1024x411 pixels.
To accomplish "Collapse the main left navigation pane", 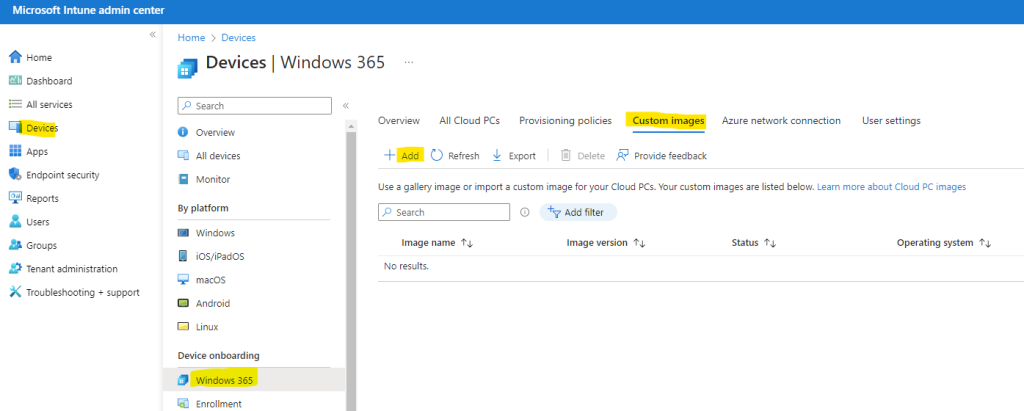I will click(152, 34).
